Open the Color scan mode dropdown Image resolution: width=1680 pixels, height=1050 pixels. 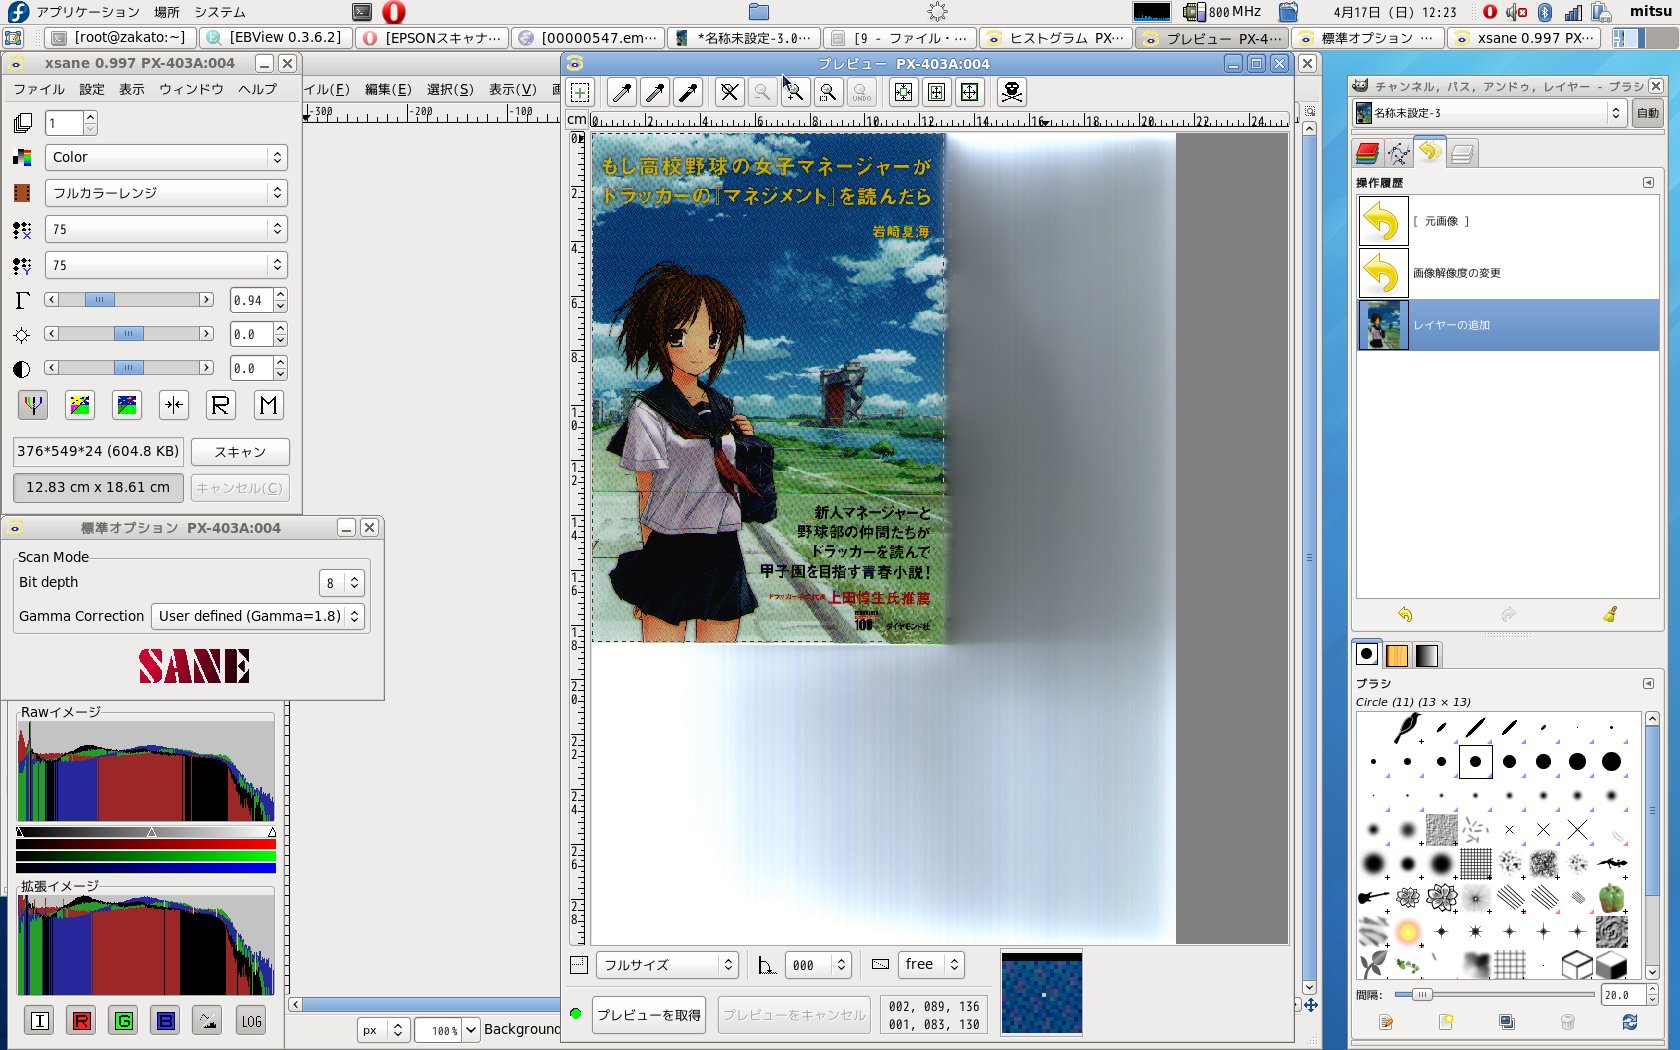(166, 157)
